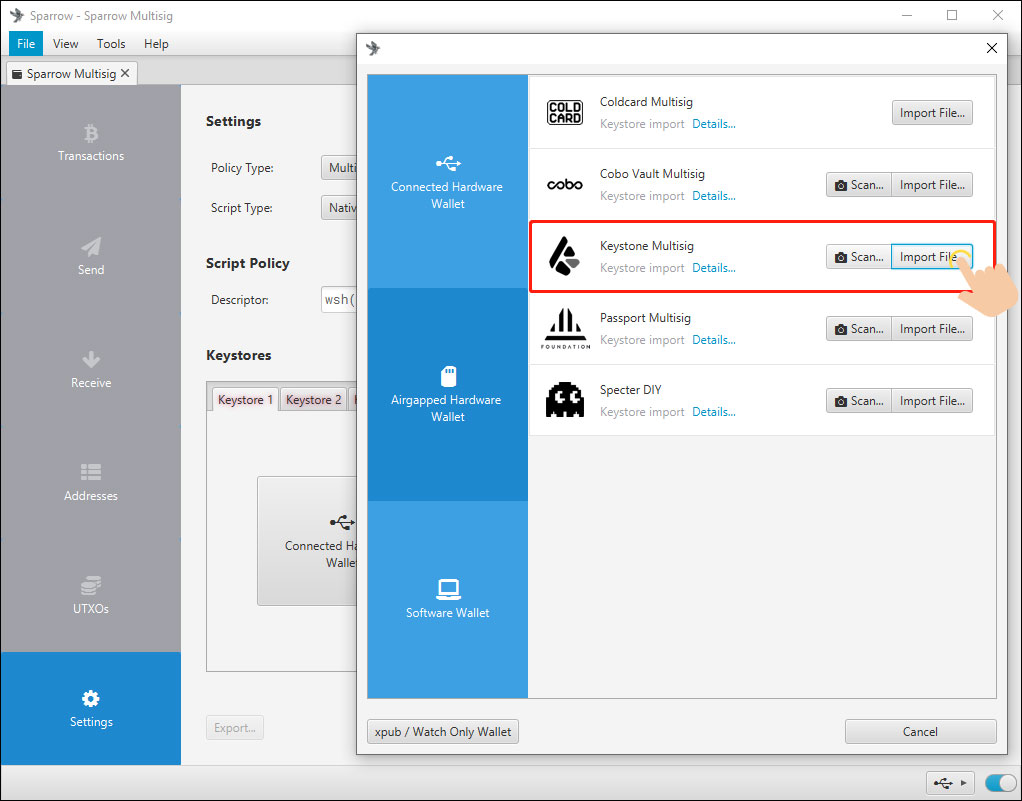Image resolution: width=1022 pixels, height=801 pixels.
Task: Open the Transactions sidebar section
Action: point(91,143)
